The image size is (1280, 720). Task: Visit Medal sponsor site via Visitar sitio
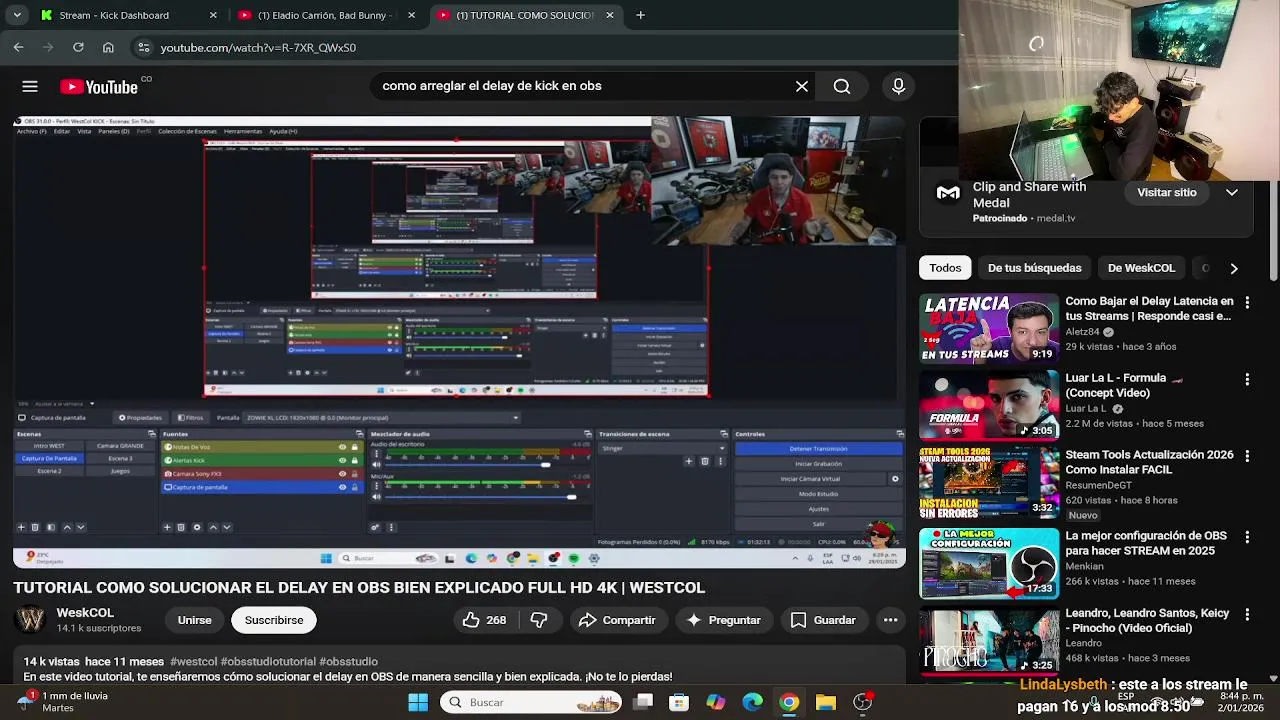pos(1166,192)
